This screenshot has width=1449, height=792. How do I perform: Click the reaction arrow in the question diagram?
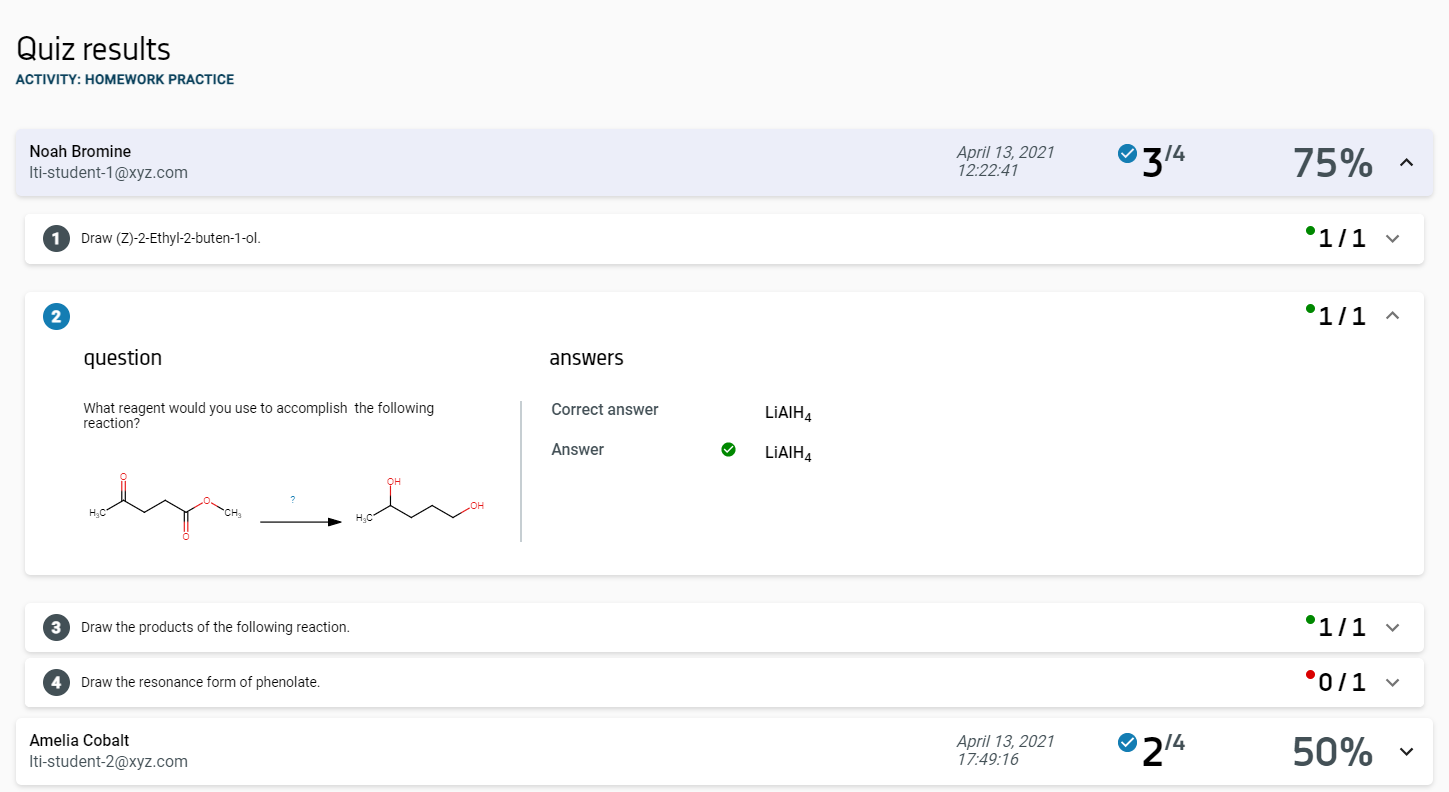(x=300, y=521)
